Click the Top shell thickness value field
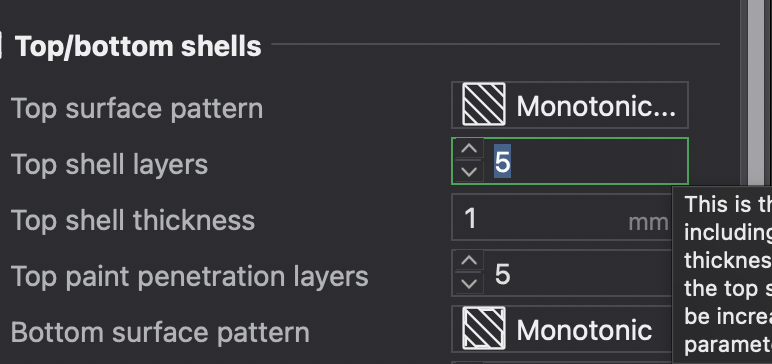The image size is (772, 364). tap(562, 217)
